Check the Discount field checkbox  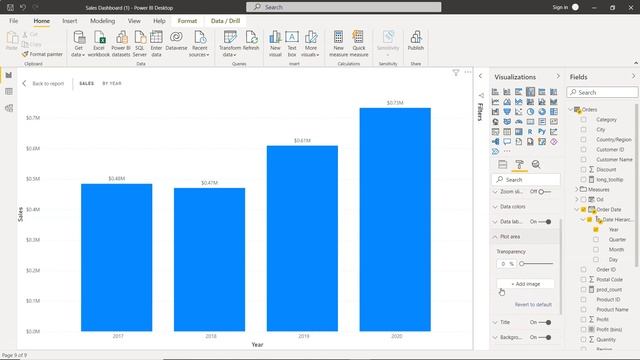(583, 169)
